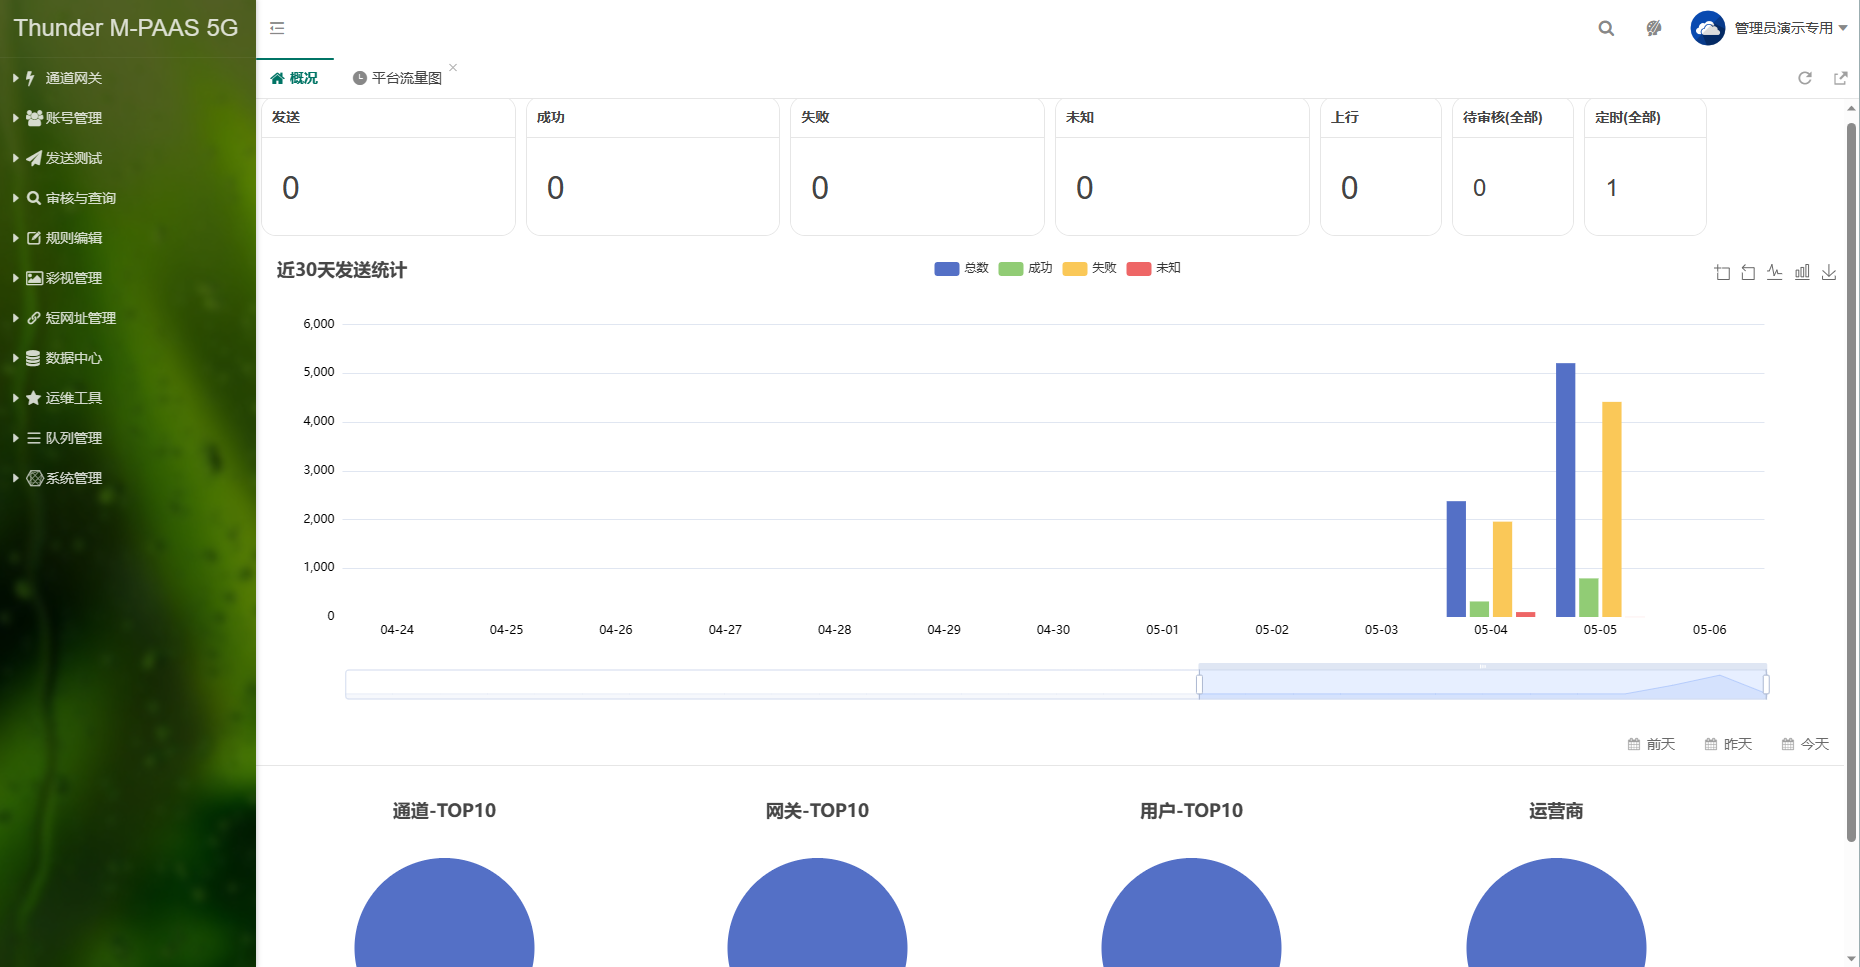The width and height of the screenshot is (1860, 967).
Task: Click the magnifier icon for 审核与查询
Action: [34, 198]
